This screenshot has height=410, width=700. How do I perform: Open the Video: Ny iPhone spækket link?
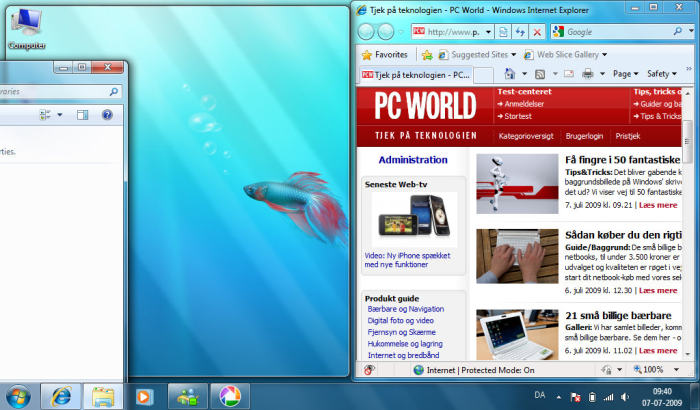(x=407, y=260)
